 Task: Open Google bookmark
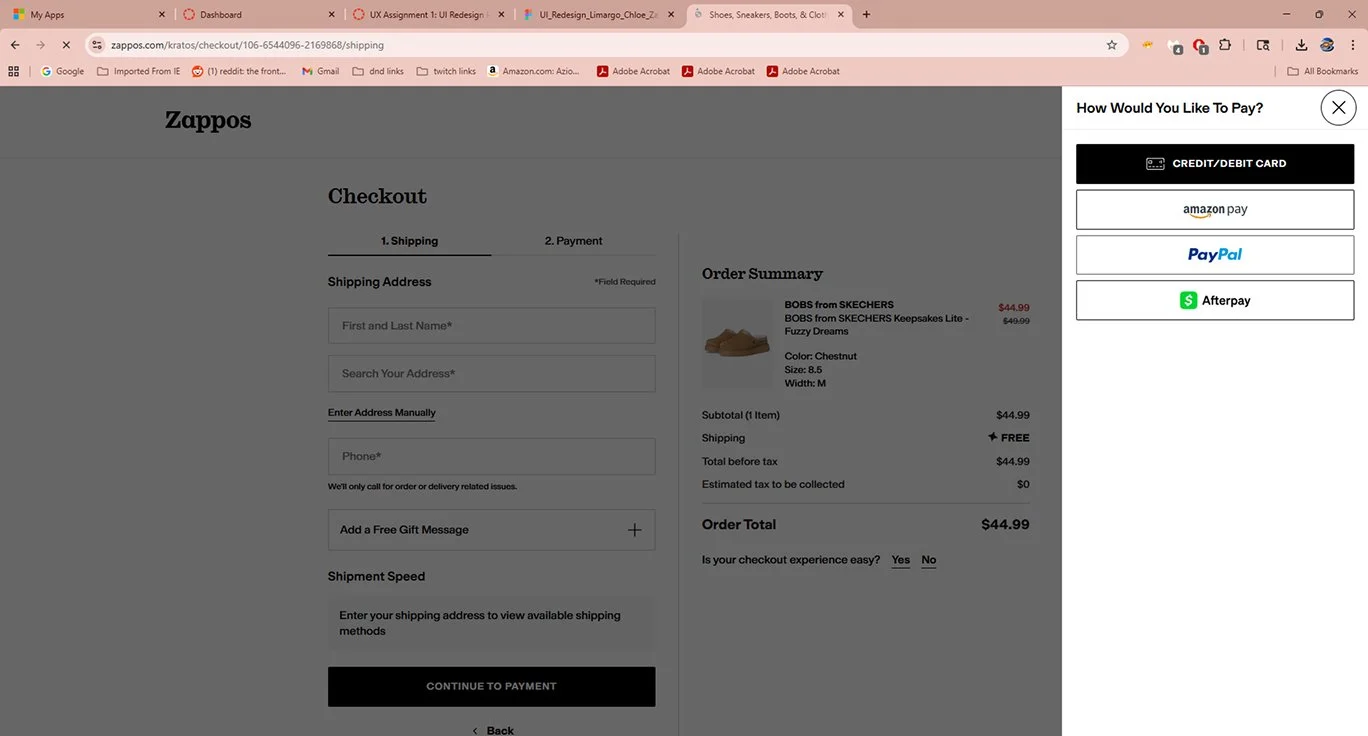62,71
